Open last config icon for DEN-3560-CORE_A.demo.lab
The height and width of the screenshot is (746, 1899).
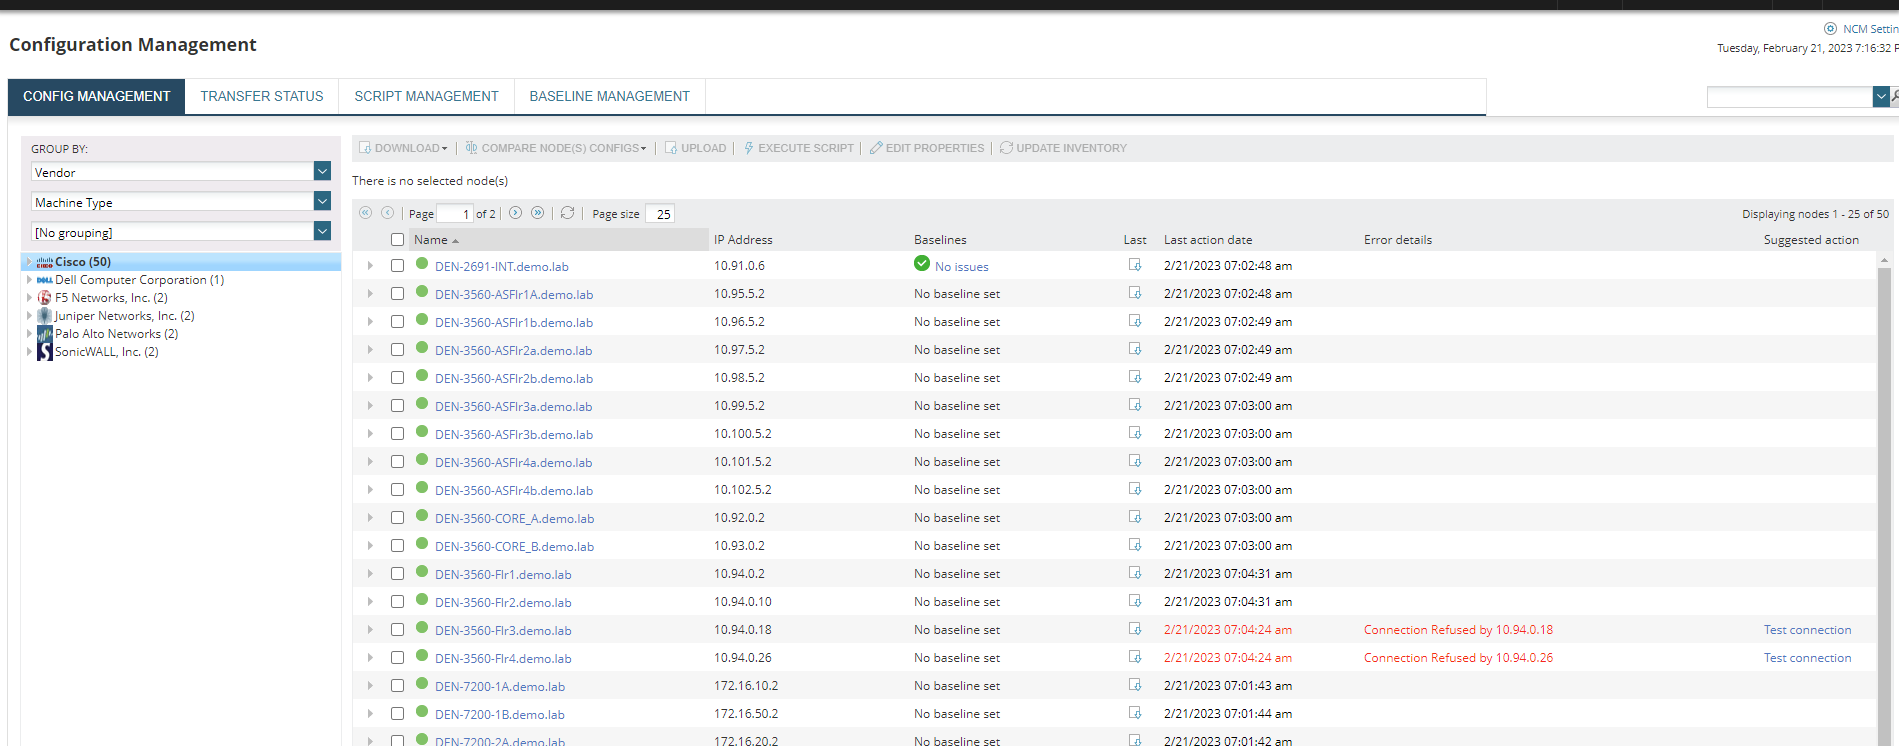tap(1135, 517)
